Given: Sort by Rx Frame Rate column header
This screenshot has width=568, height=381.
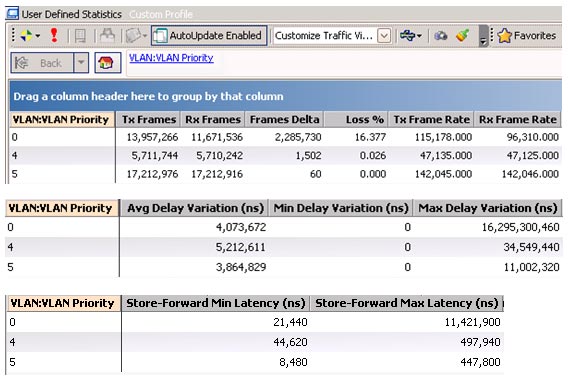Looking at the screenshot, I should (x=518, y=120).
